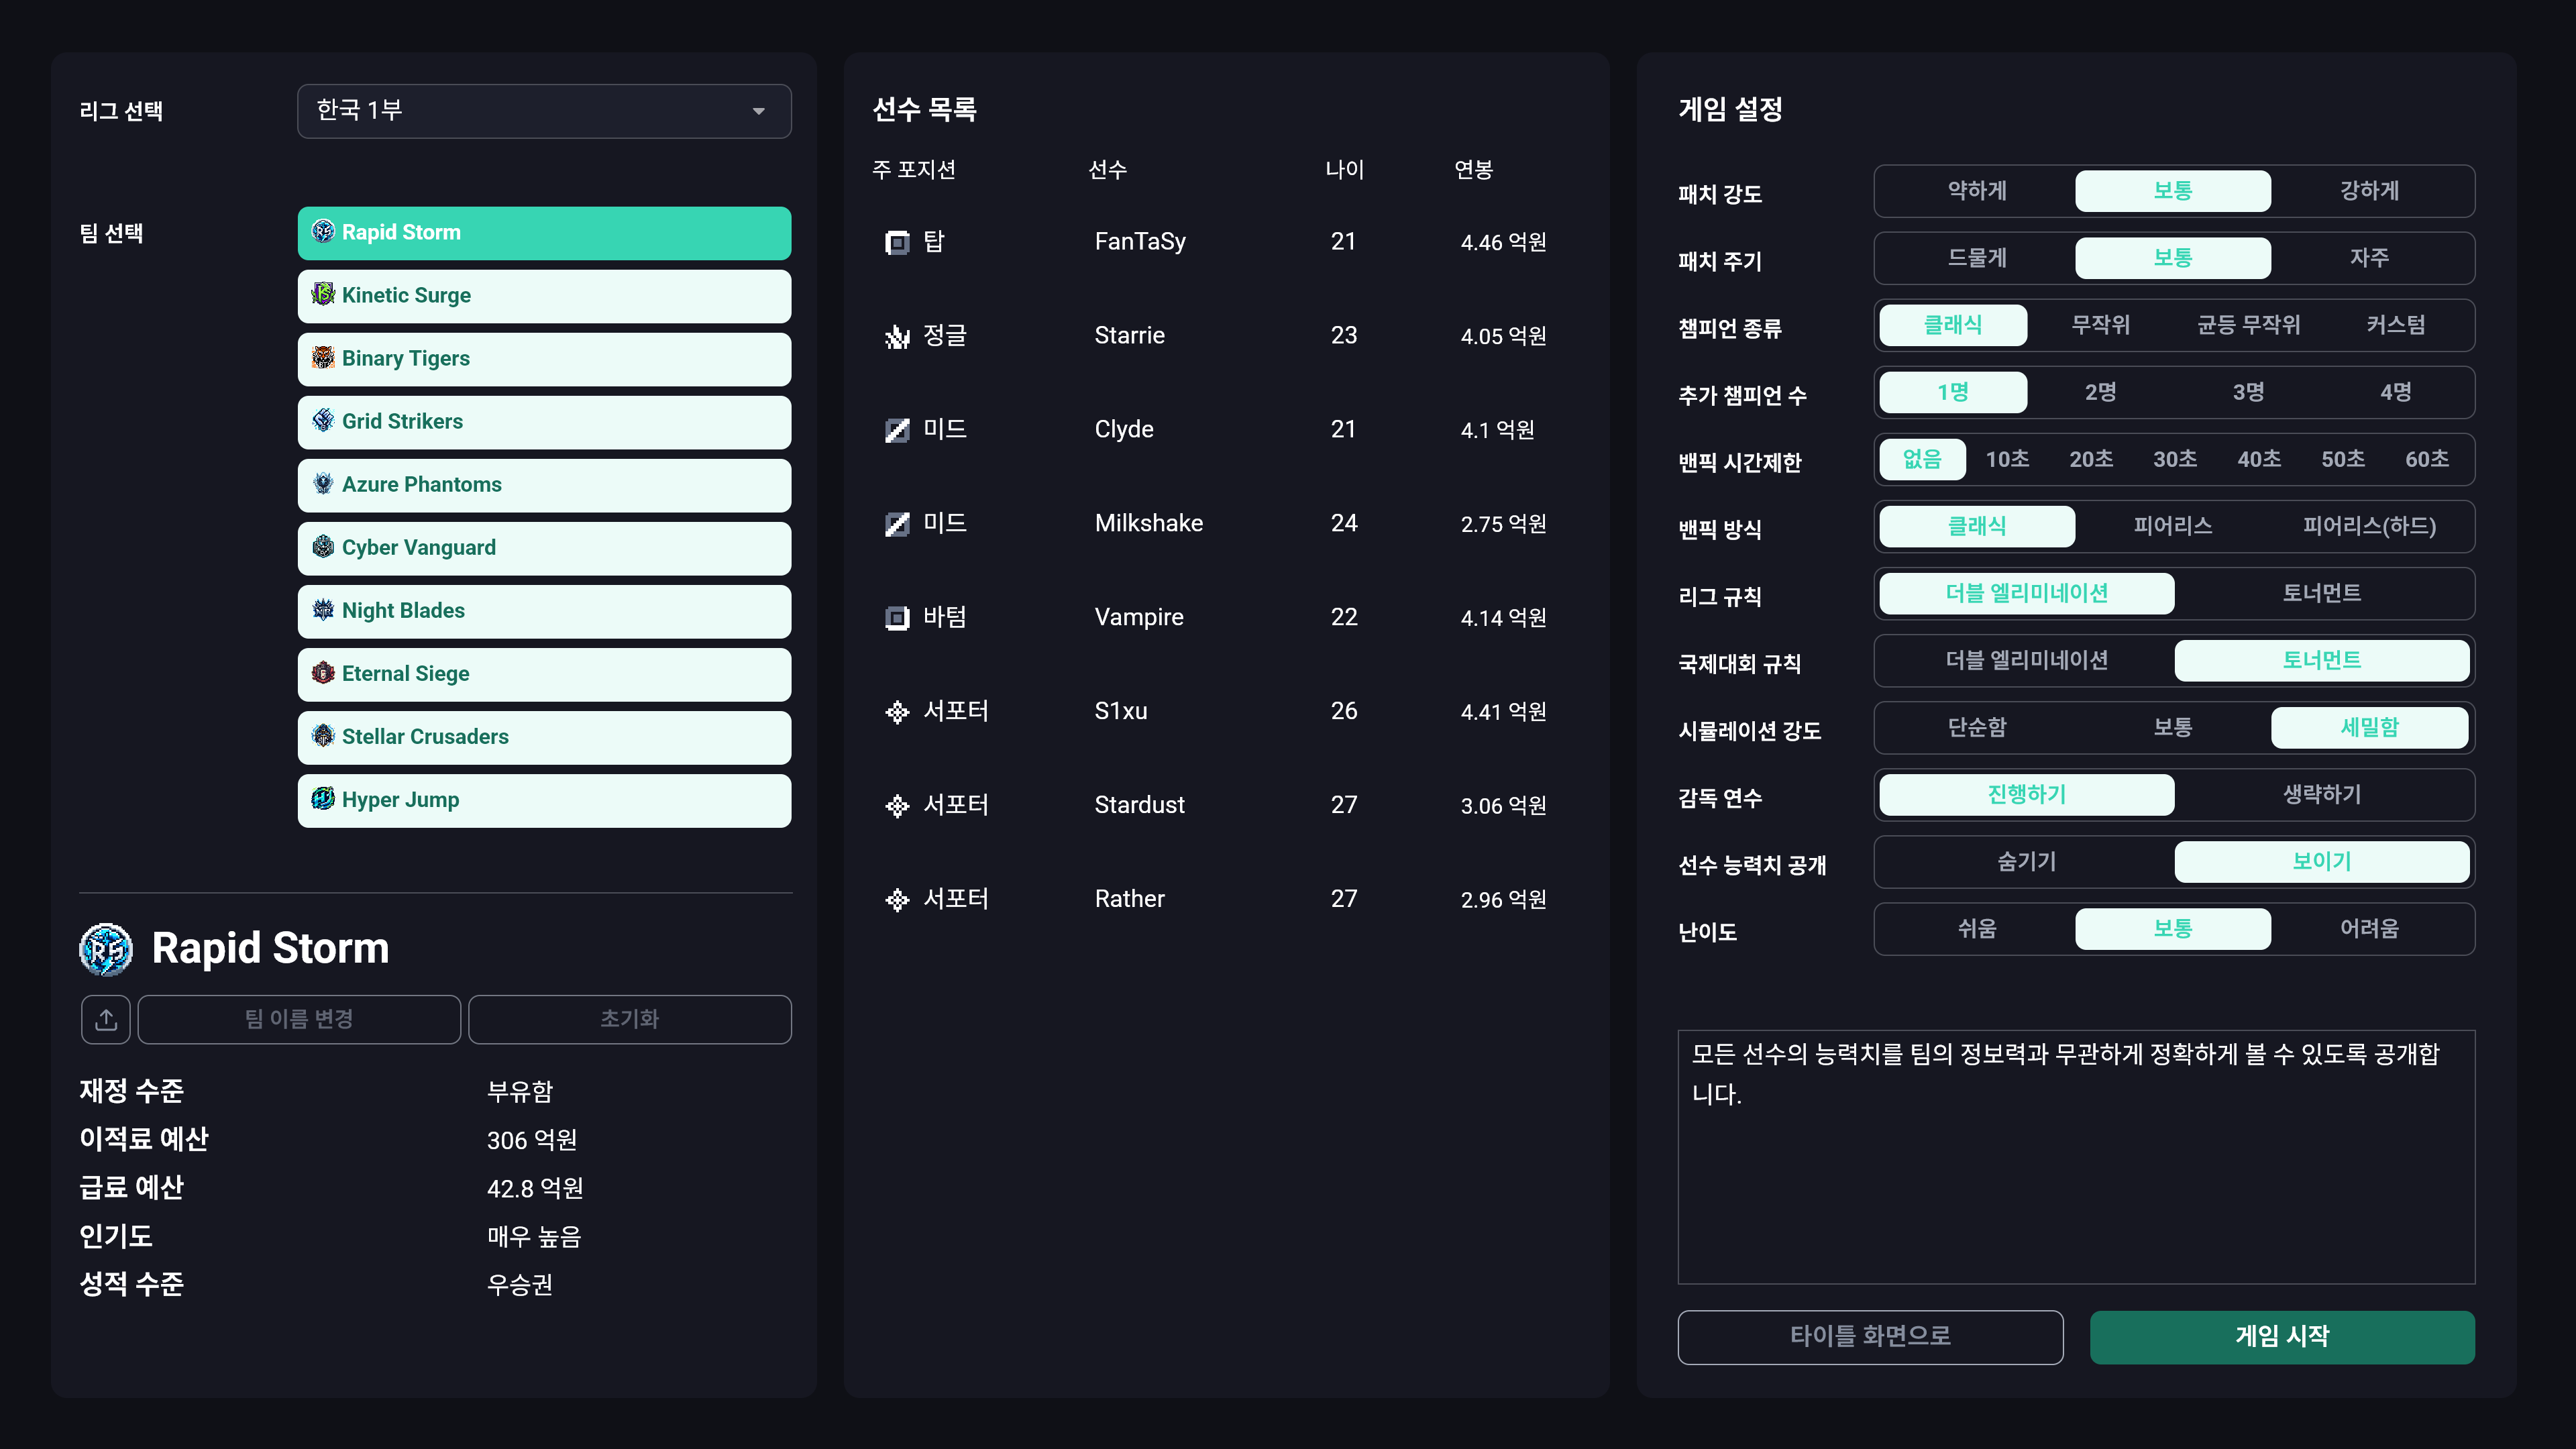The width and height of the screenshot is (2576, 1449).
Task: Click Kinetic Surge team logo icon
Action: [x=322, y=294]
